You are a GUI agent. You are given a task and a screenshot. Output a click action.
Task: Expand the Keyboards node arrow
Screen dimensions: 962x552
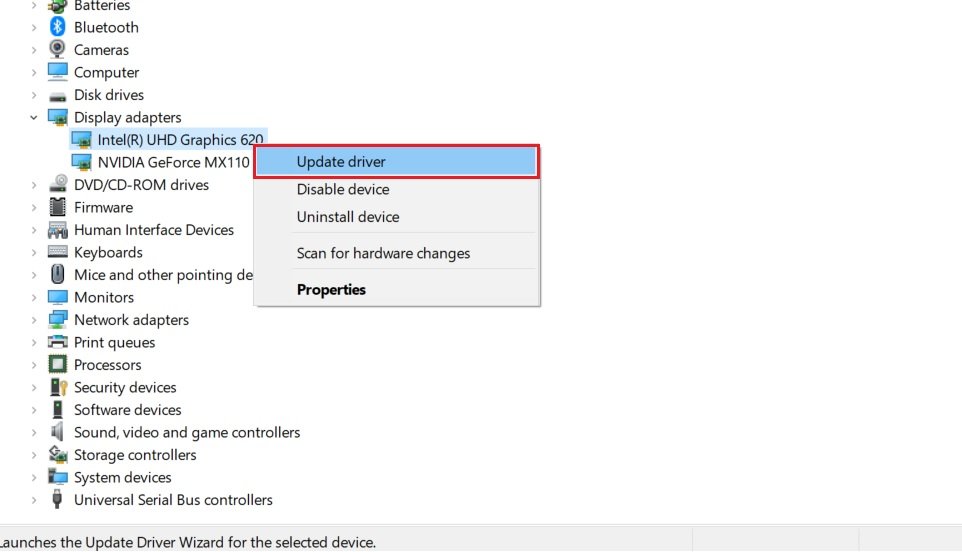tap(34, 253)
